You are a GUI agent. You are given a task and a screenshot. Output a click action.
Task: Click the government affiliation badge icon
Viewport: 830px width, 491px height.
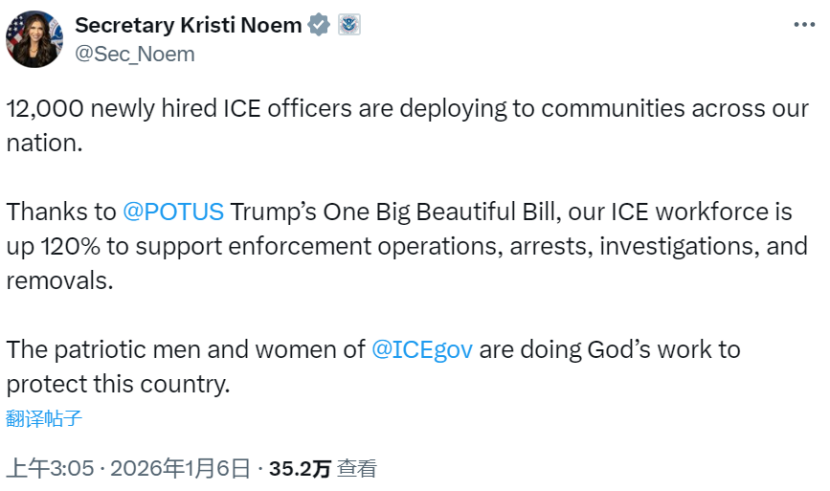pos(348,26)
